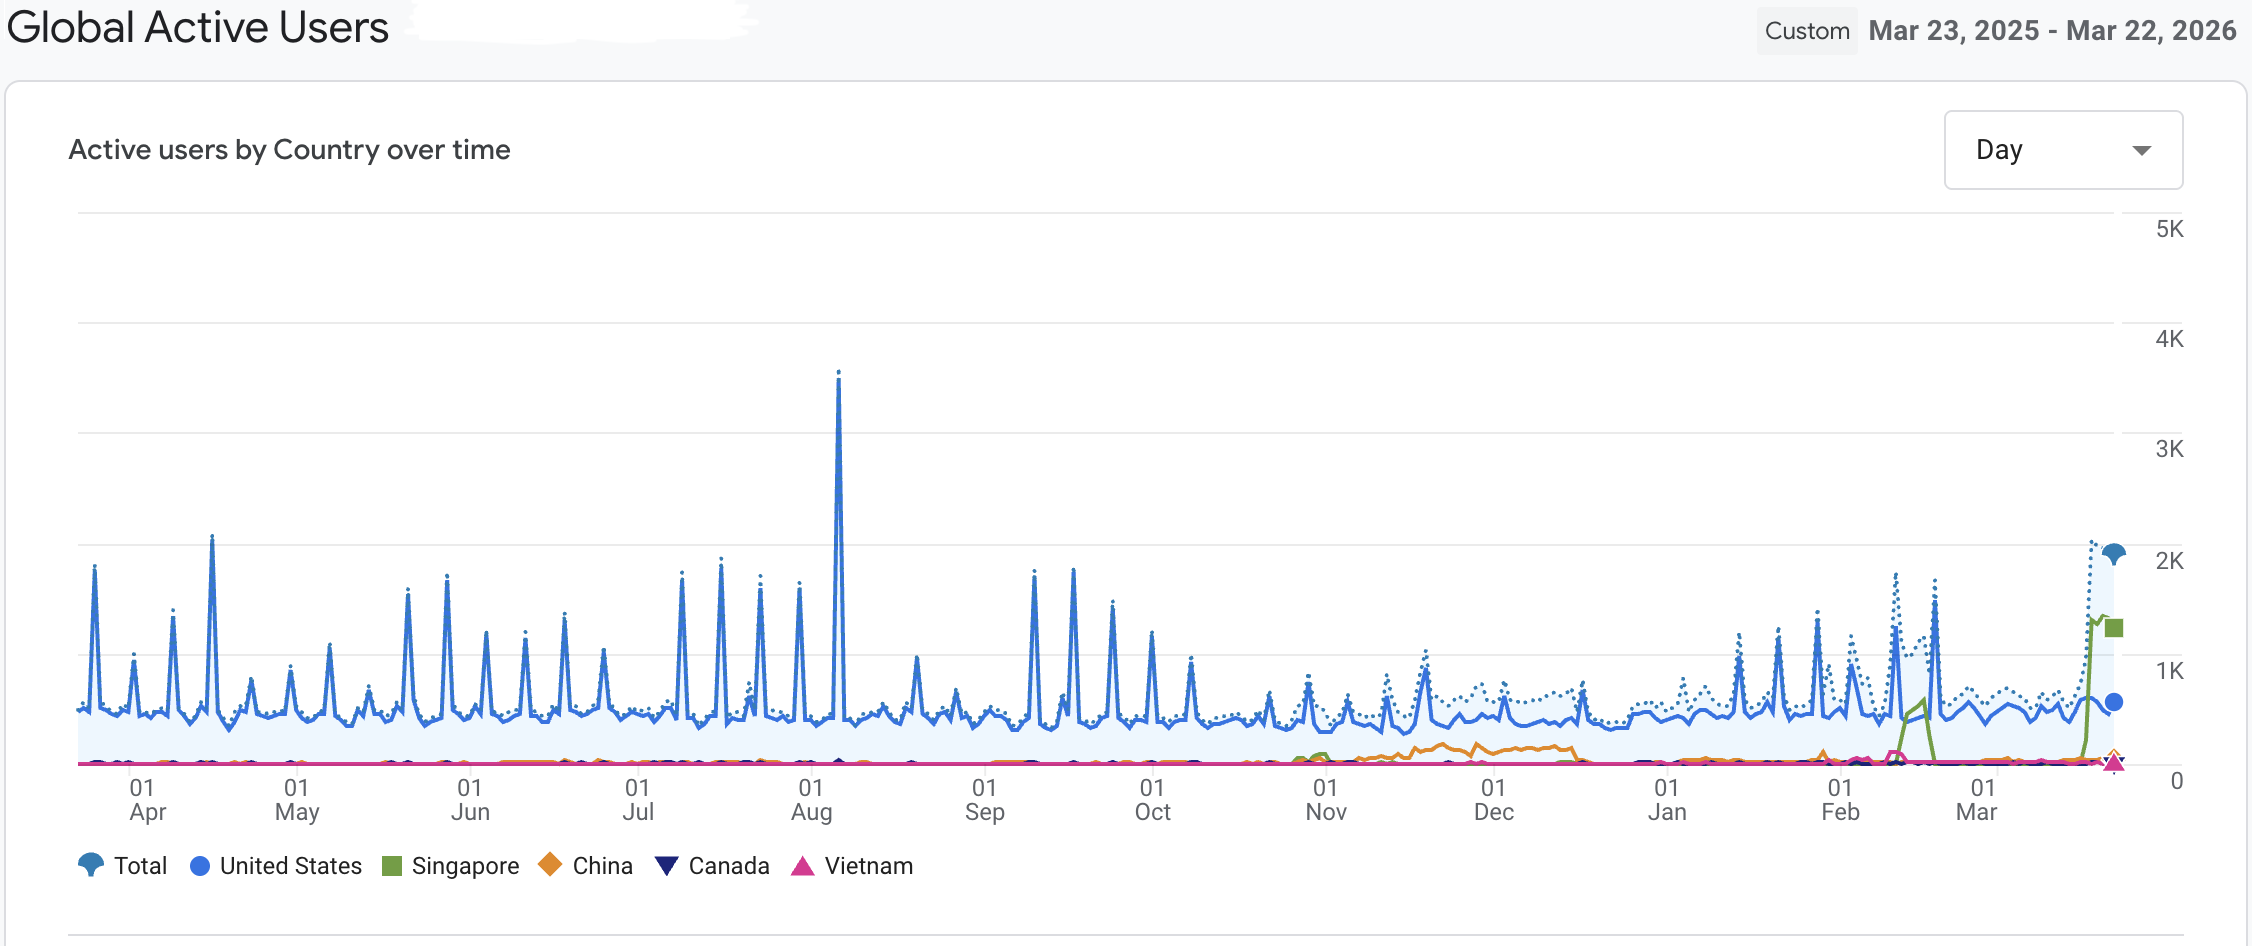The height and width of the screenshot is (946, 2252).
Task: Click the dropdown arrow beside Day
Action: (2141, 151)
